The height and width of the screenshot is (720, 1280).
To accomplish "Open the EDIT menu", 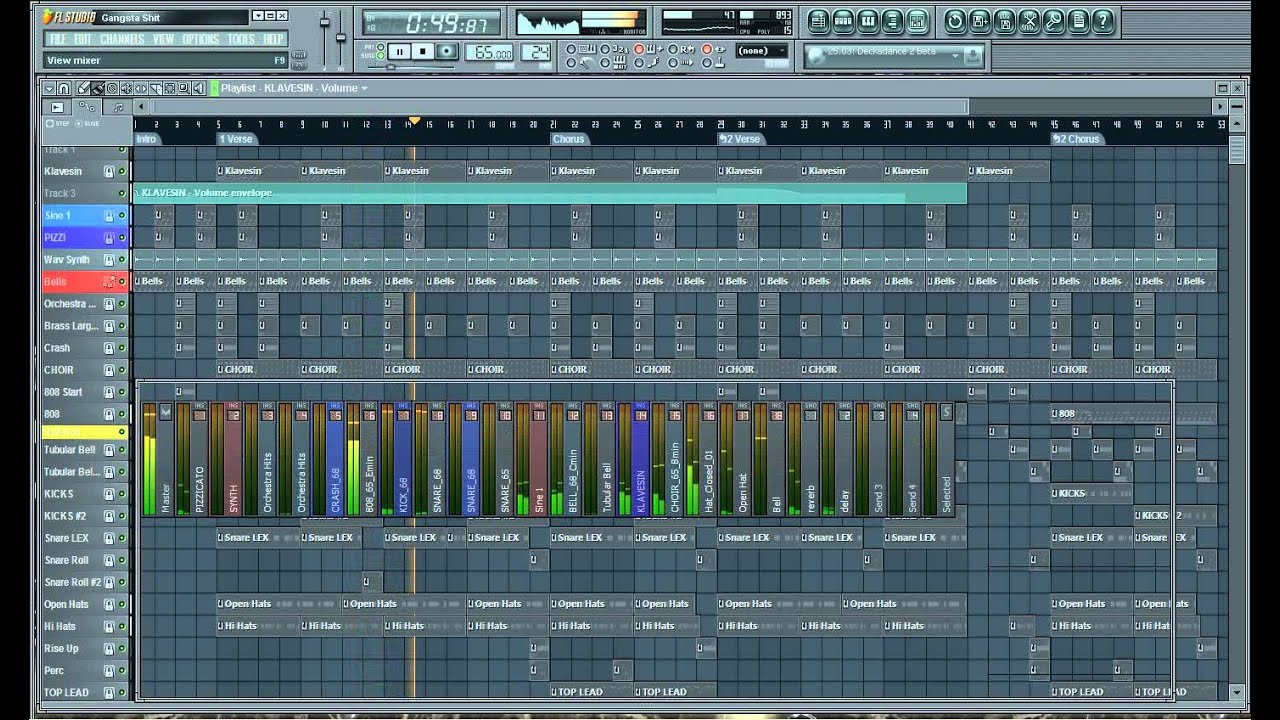I will click(83, 39).
